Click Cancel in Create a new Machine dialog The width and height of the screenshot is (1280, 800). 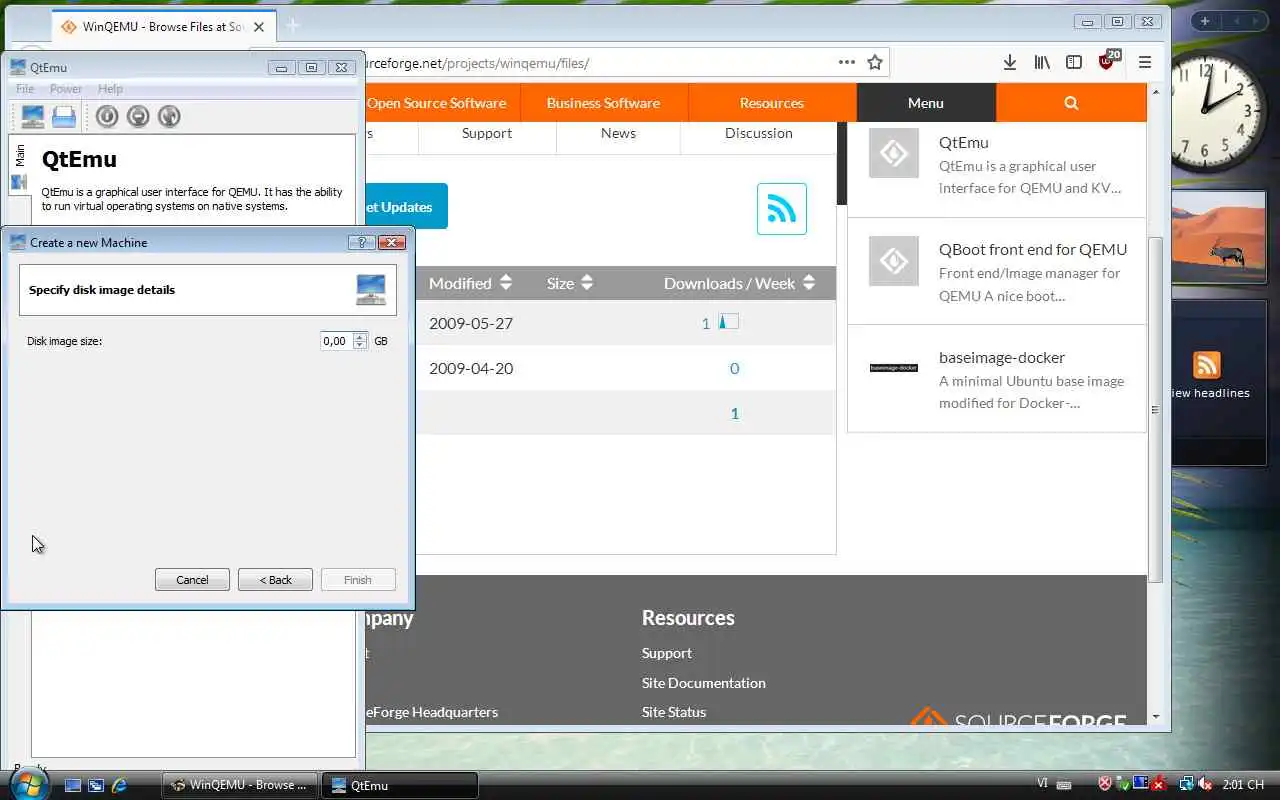192,580
